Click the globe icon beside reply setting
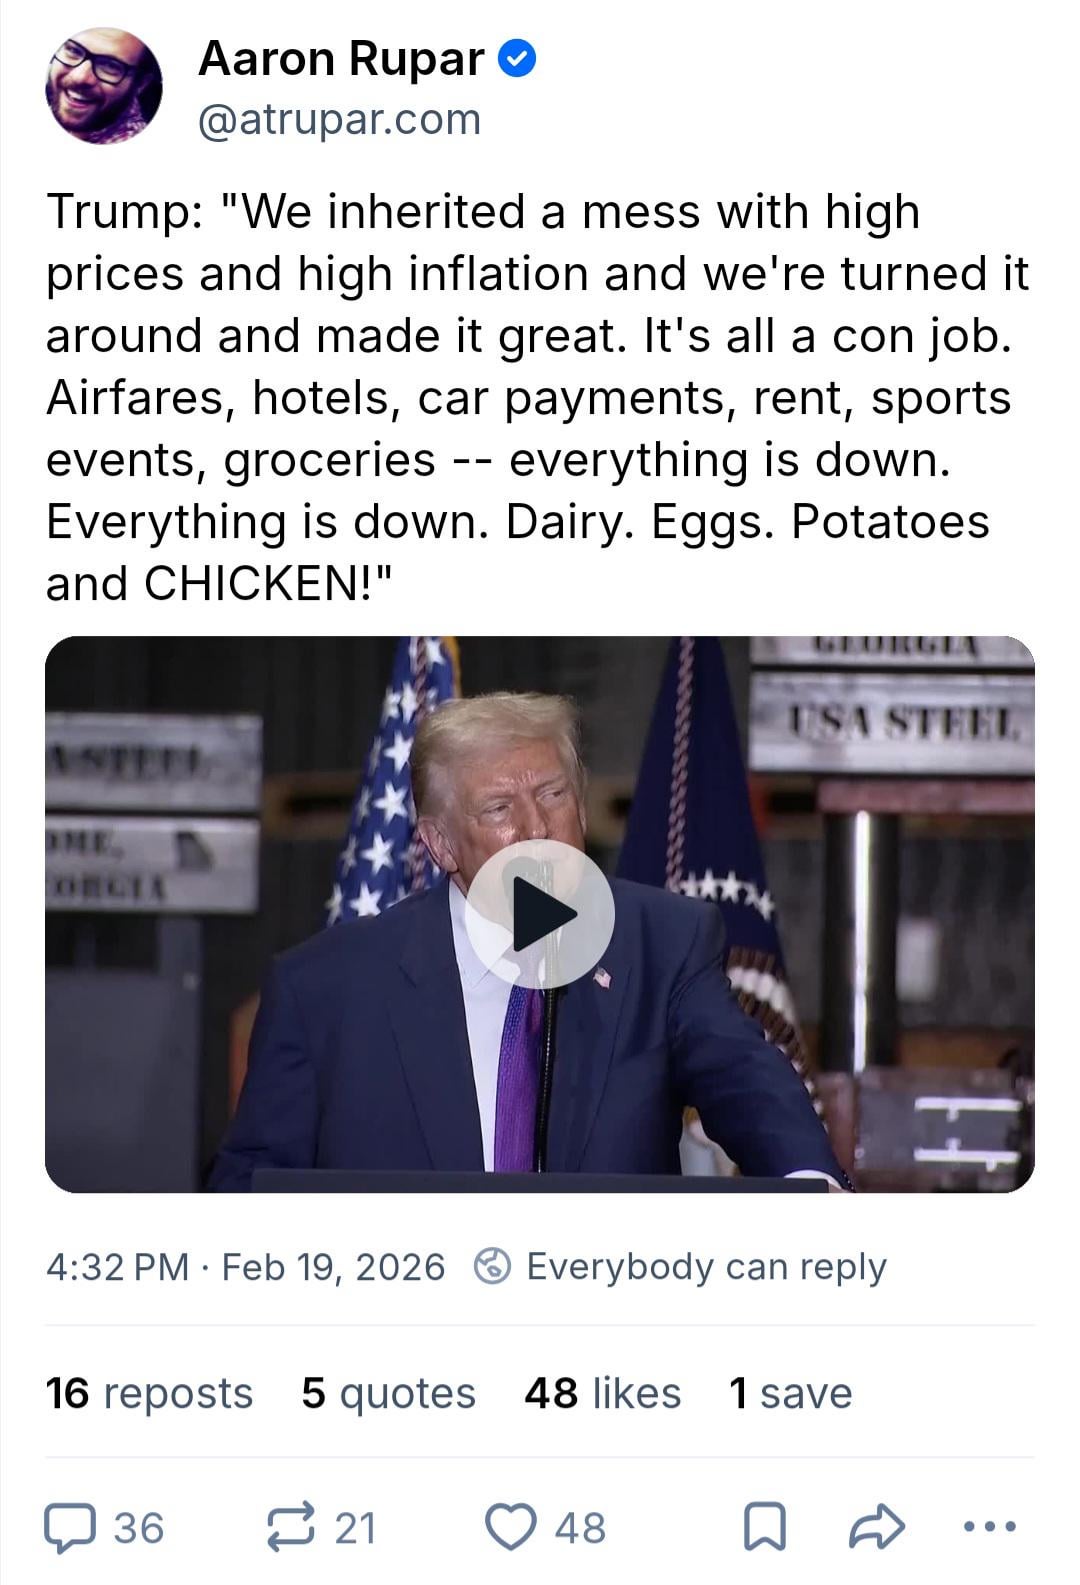The width and height of the screenshot is (1080, 1585). click(492, 1267)
